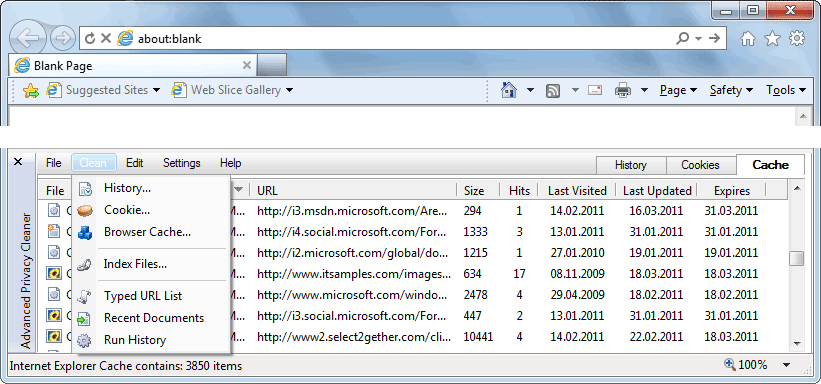The image size is (821, 384).
Task: Open the Settings menu
Action: (182, 163)
